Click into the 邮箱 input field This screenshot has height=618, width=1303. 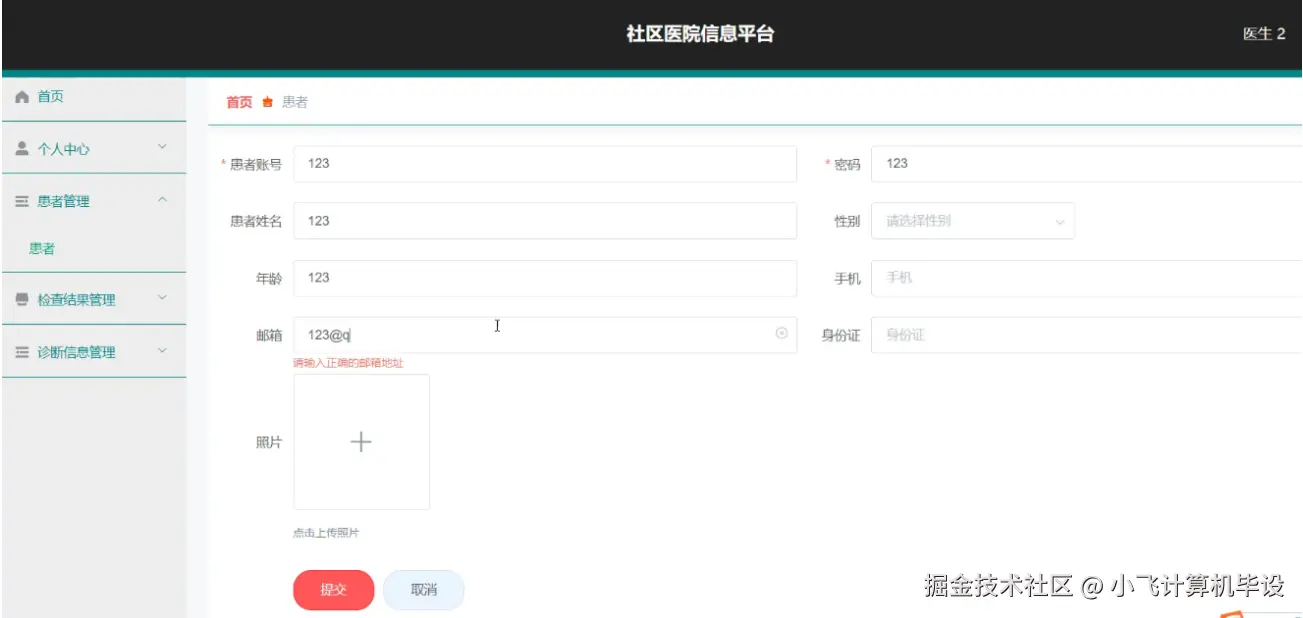tap(545, 335)
